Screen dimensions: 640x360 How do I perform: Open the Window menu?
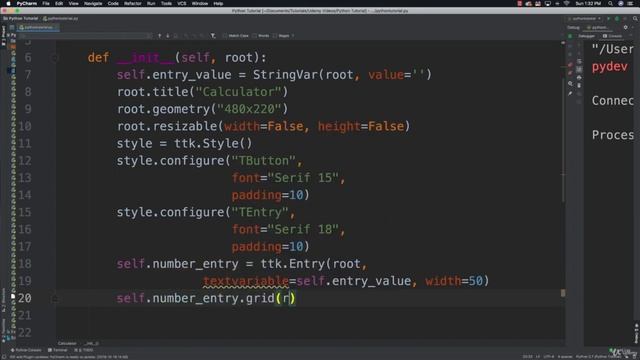tap(200, 3)
